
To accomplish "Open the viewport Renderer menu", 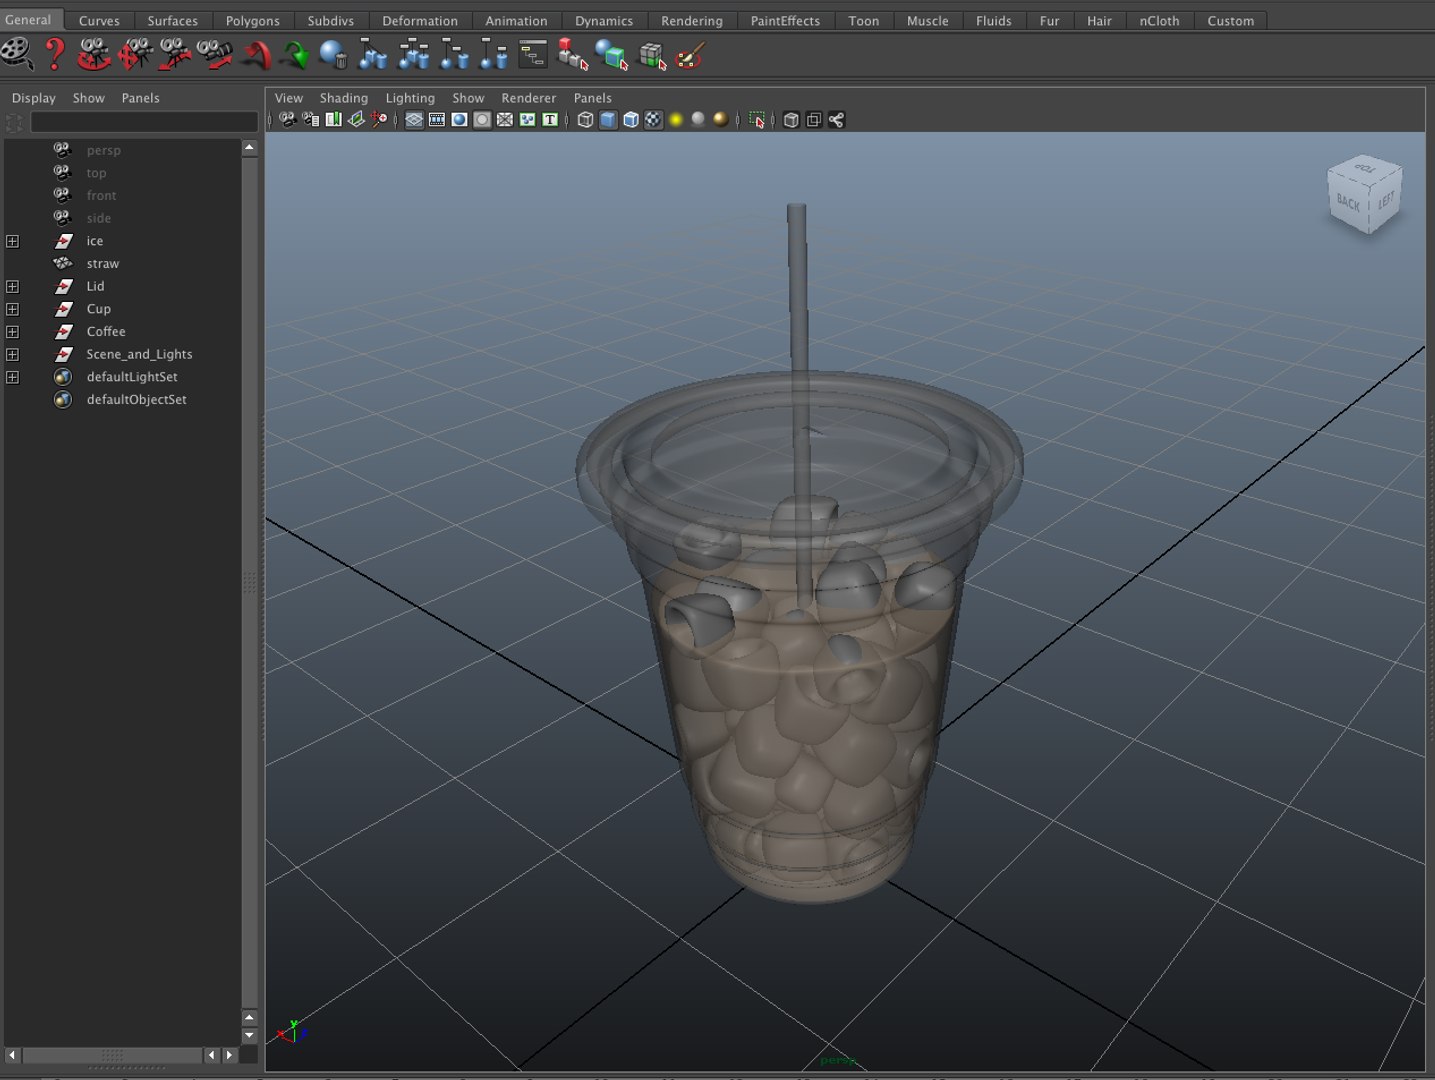I will 528,98.
